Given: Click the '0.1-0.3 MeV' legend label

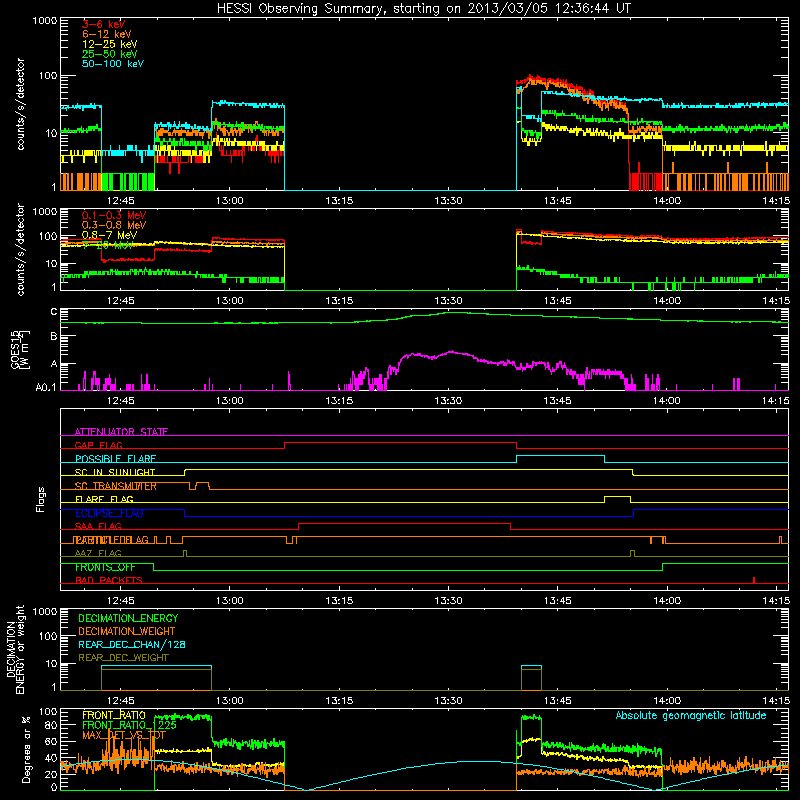Looking at the screenshot, I should pyautogui.click(x=114, y=215).
